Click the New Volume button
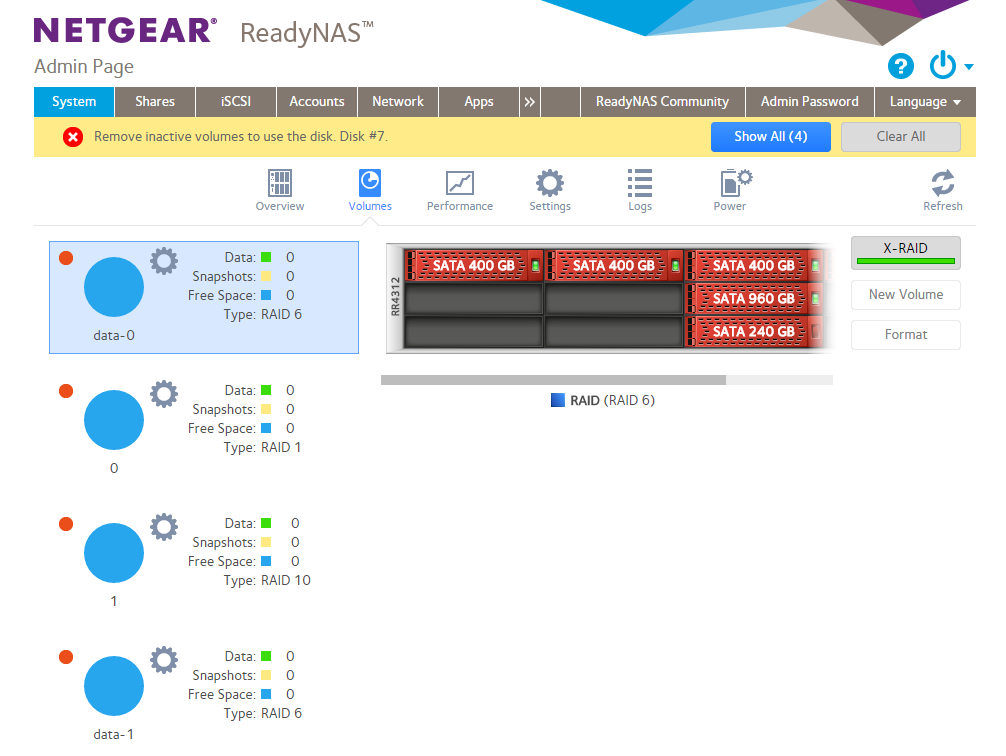The image size is (1006, 756). click(905, 295)
